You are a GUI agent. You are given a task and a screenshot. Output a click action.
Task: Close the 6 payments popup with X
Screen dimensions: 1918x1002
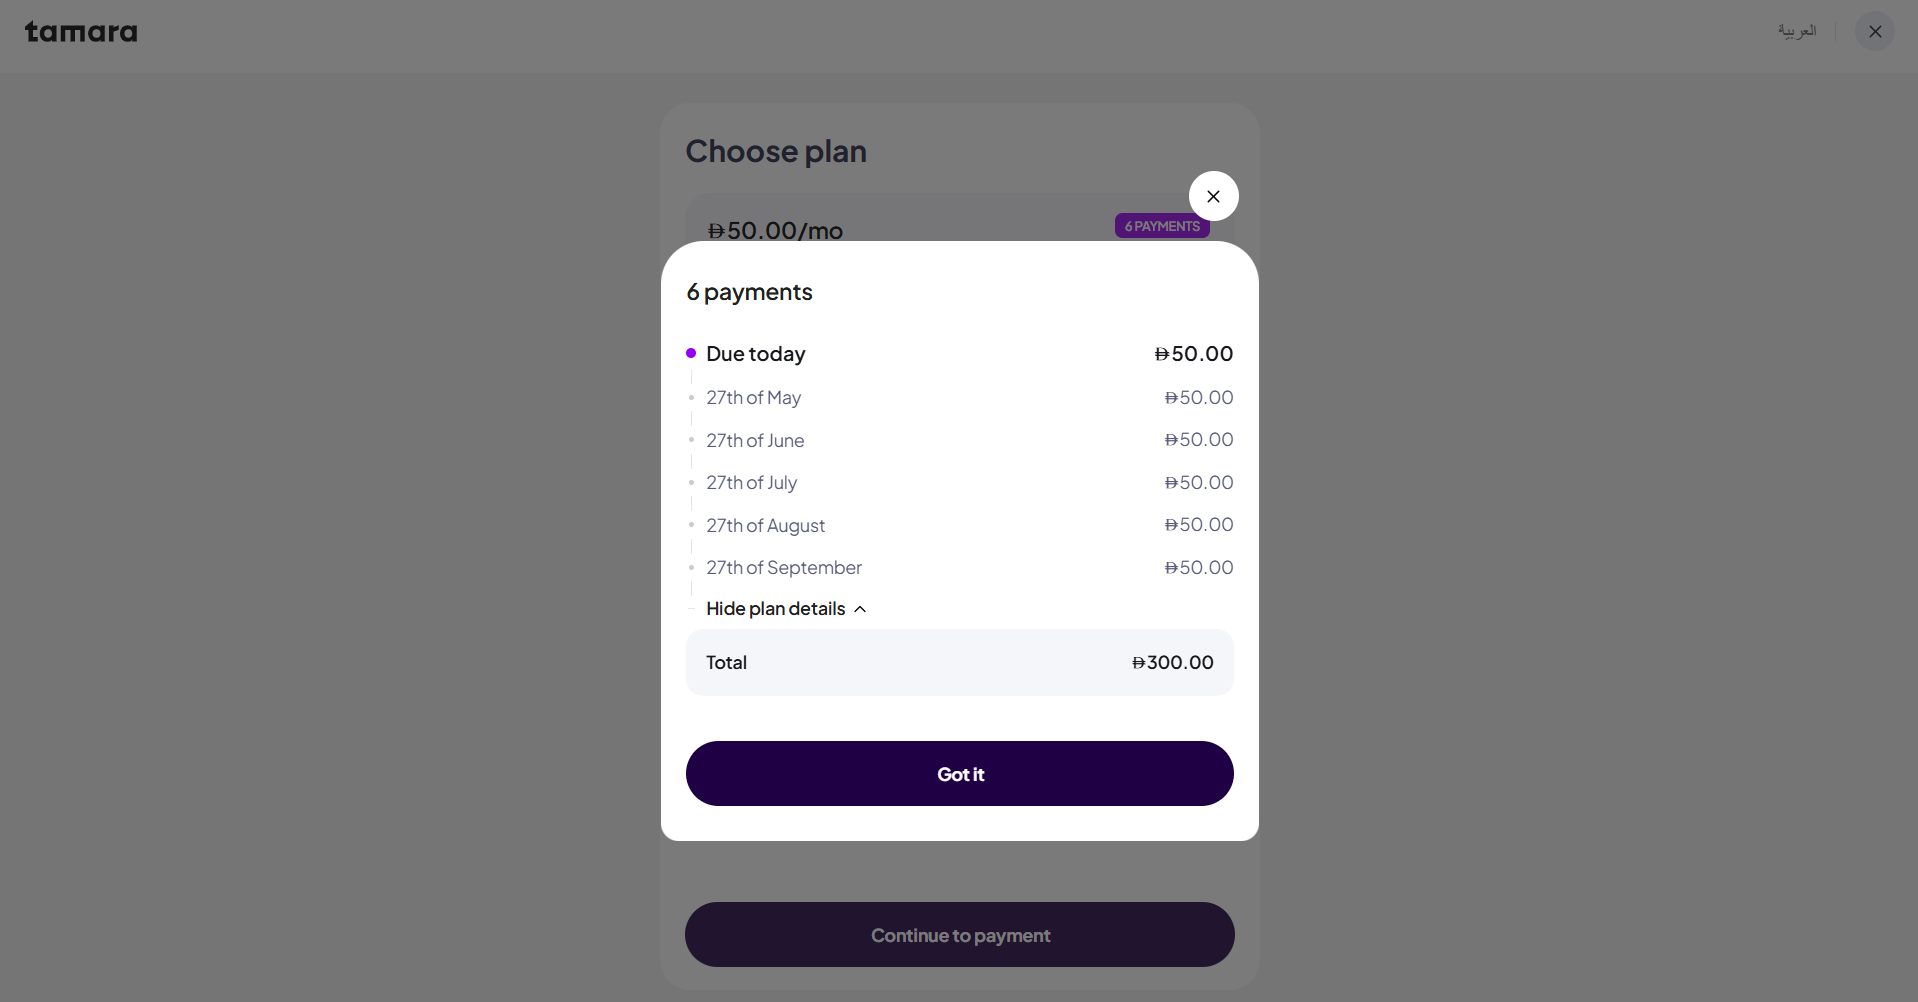1213,196
